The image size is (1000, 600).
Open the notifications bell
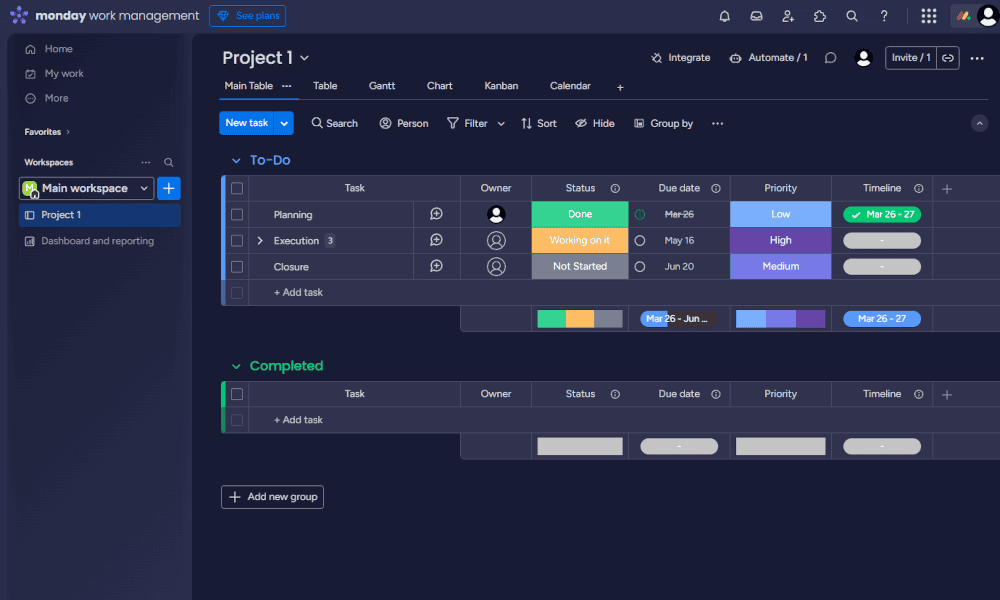click(724, 16)
